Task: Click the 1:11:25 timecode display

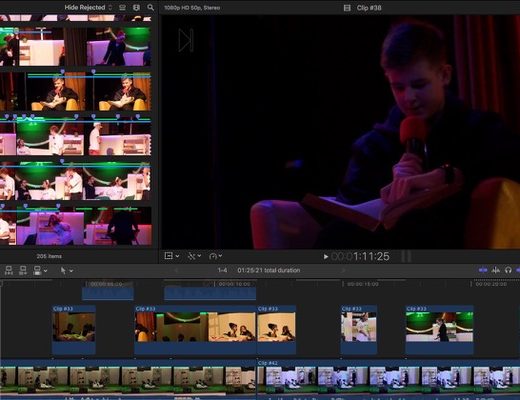Action: tap(360, 256)
